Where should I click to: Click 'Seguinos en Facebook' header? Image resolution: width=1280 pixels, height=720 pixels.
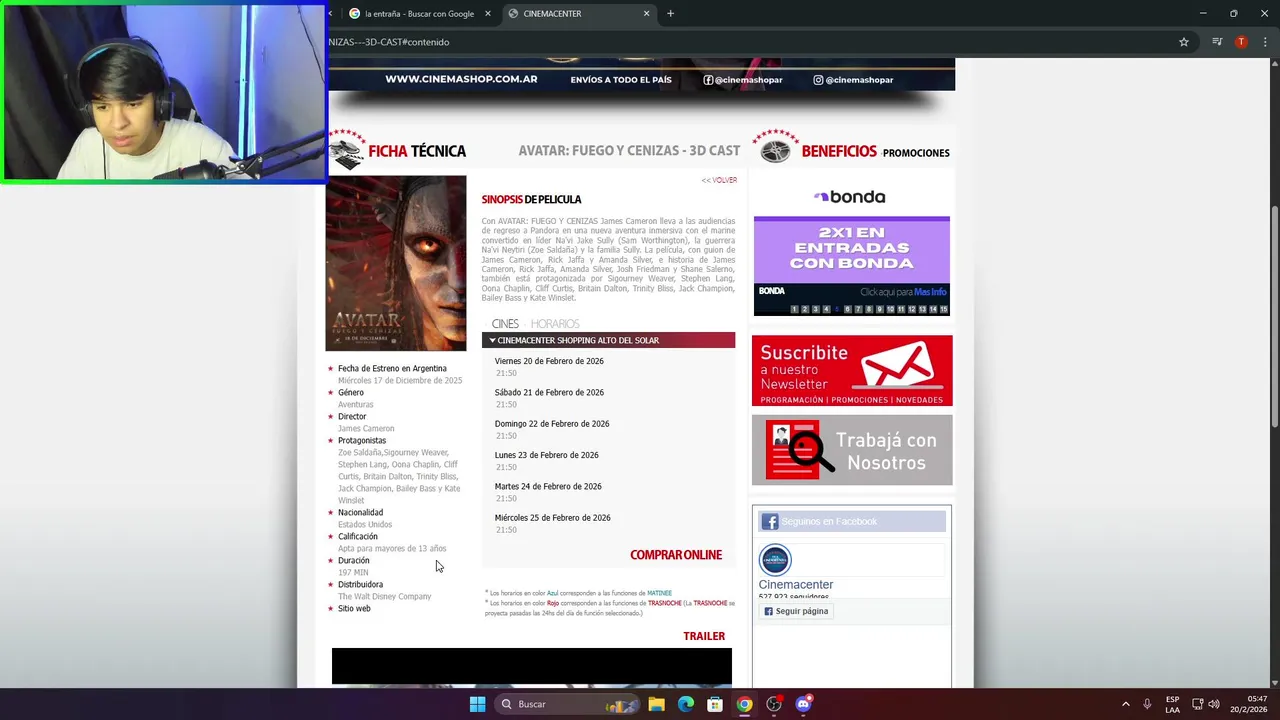[x=852, y=521]
